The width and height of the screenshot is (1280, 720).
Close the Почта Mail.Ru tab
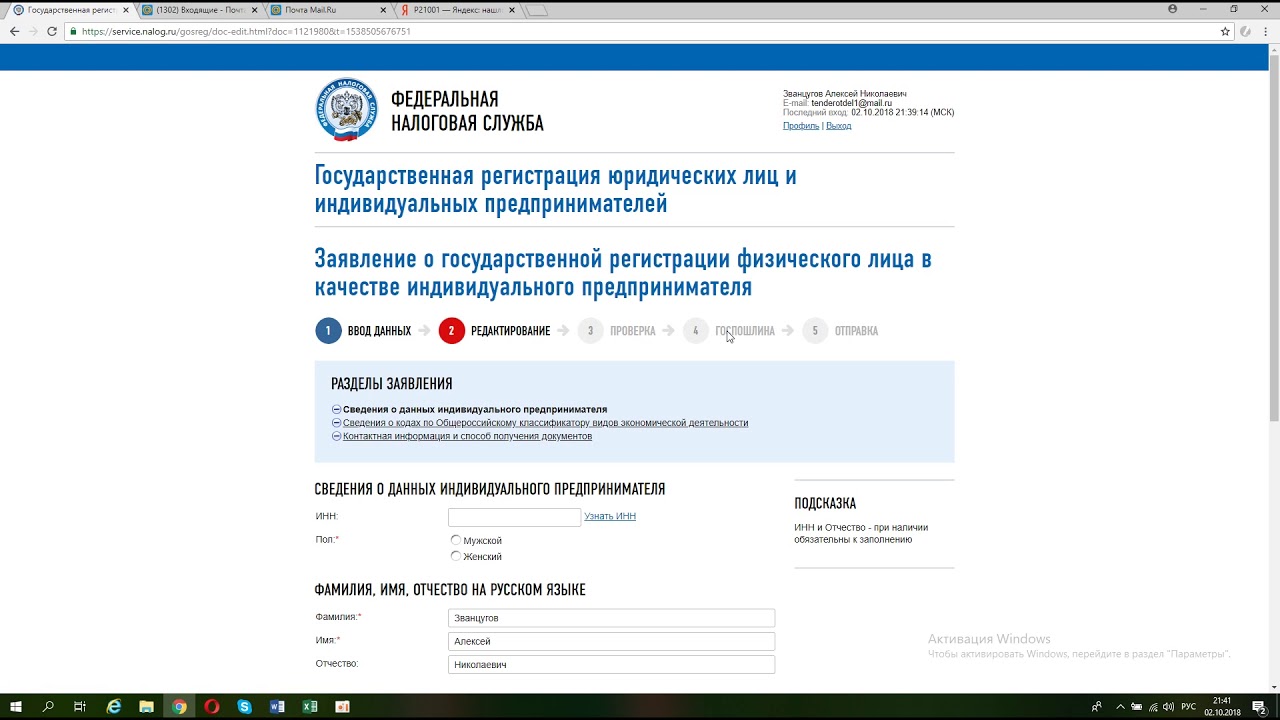point(385,10)
